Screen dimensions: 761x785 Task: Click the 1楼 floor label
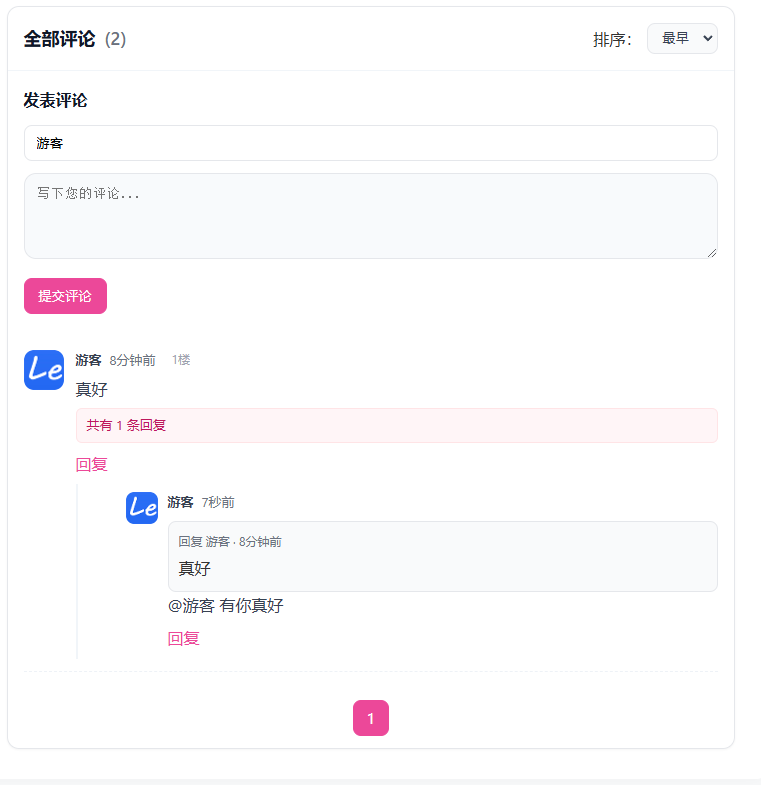181,360
